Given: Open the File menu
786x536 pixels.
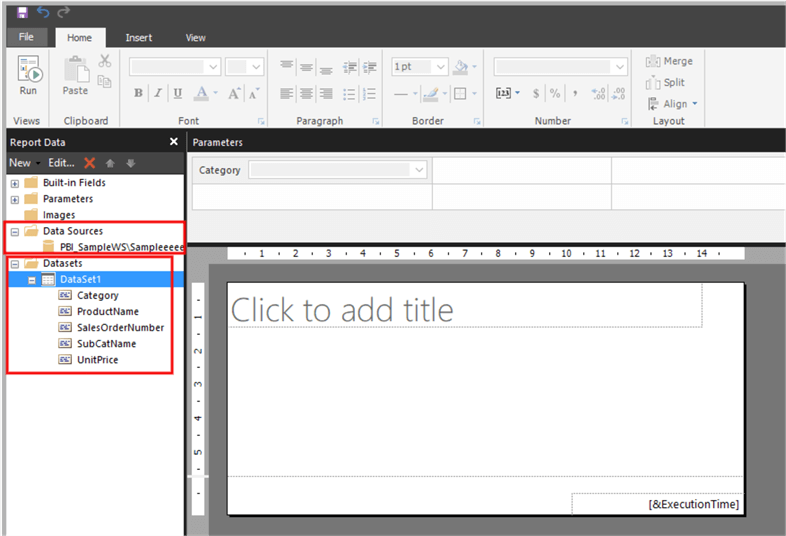Looking at the screenshot, I should (x=26, y=37).
